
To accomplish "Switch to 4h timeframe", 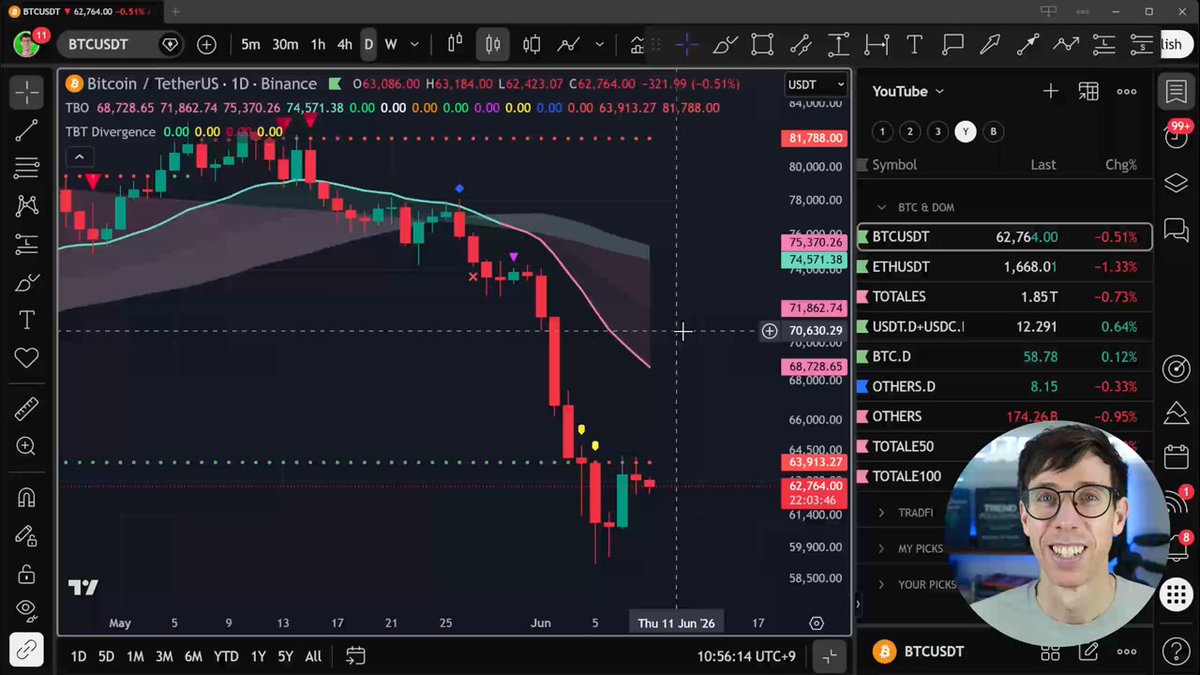I will (x=344, y=44).
